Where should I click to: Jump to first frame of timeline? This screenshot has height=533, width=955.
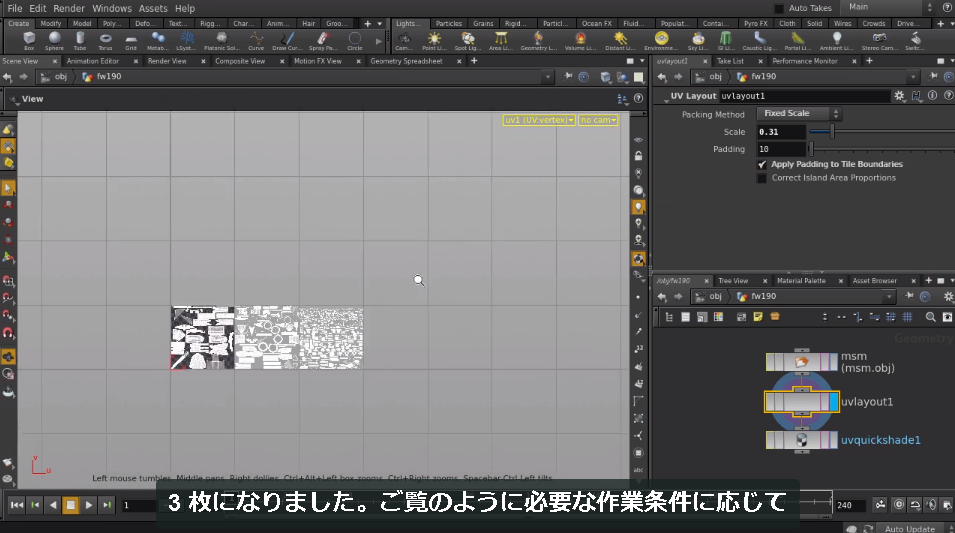click(x=17, y=504)
